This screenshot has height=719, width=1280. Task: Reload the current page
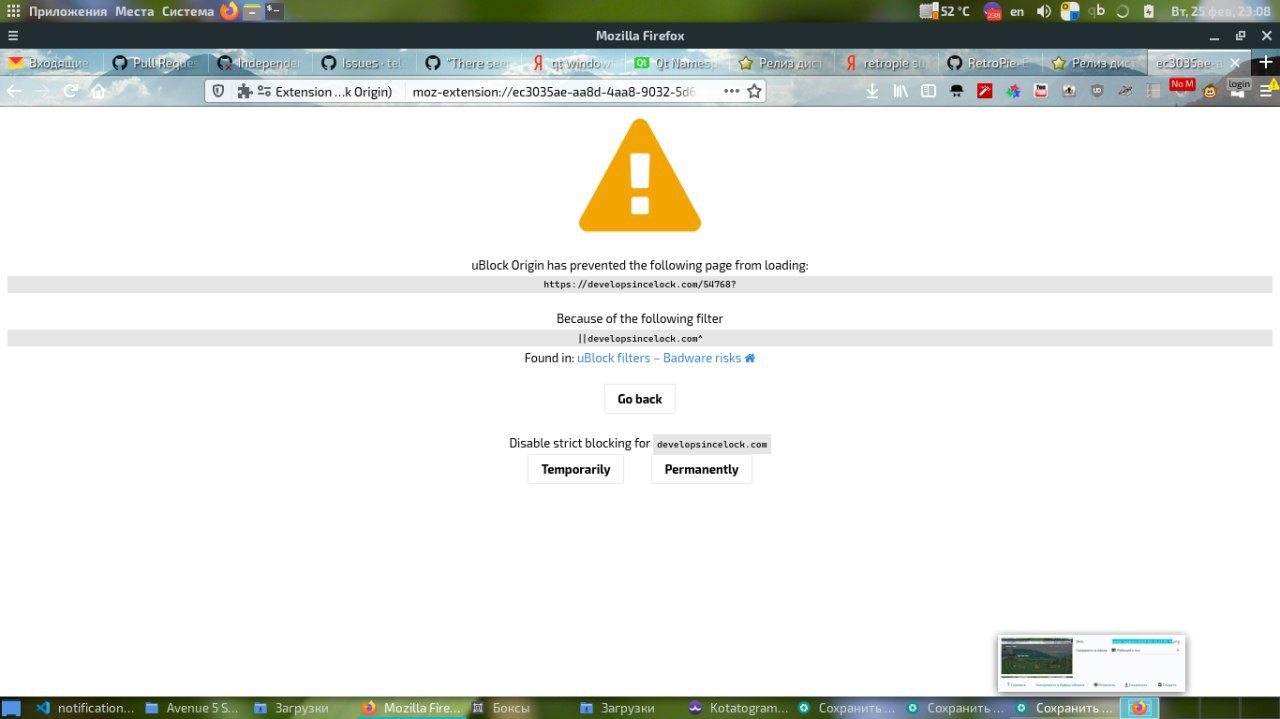[x=70, y=91]
